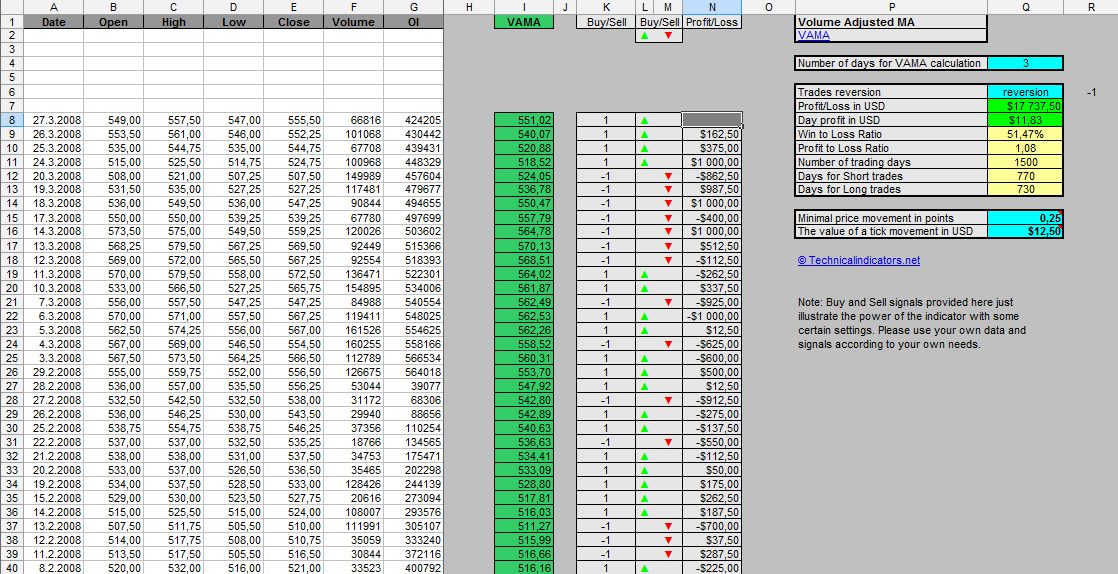Screen dimensions: 1118x574
Task: Click the selected gray cell N8
Action: [712, 120]
